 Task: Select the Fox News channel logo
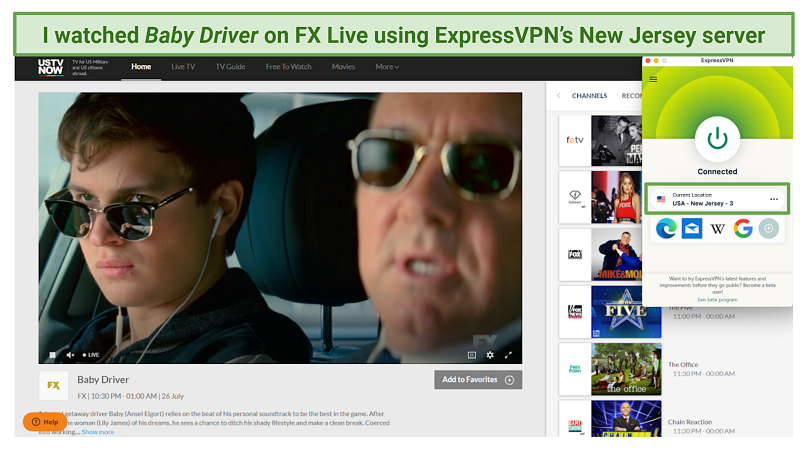[575, 312]
